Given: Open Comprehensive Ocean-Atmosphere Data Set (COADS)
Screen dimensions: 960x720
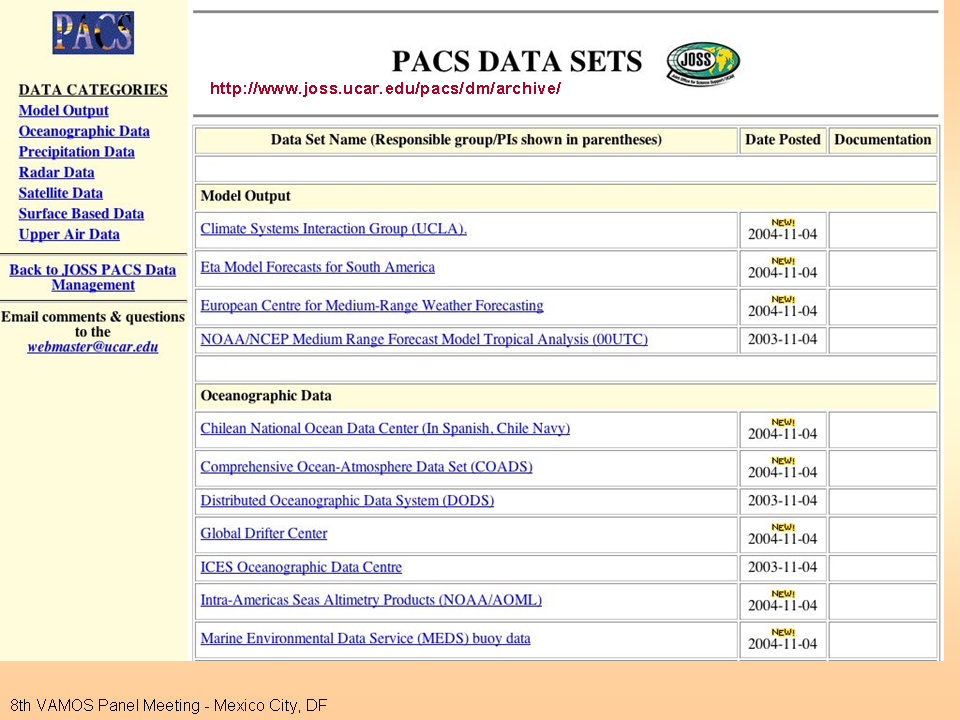Looking at the screenshot, I should (x=366, y=467).
